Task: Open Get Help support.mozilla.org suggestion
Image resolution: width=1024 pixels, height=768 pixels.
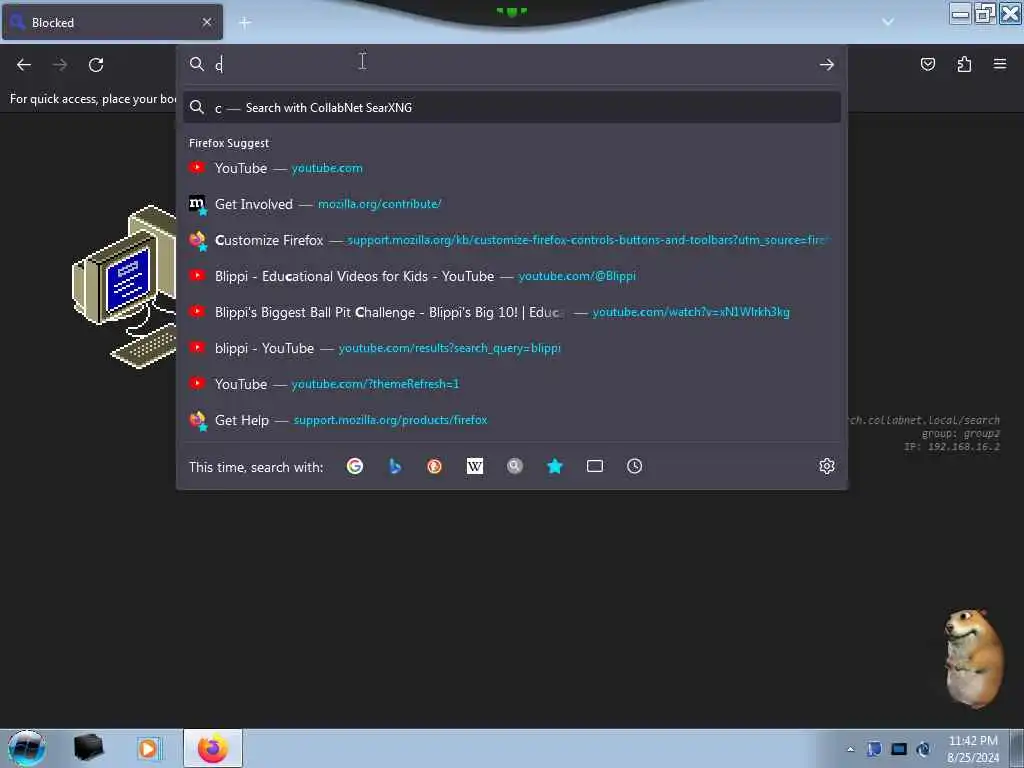Action: click(x=512, y=419)
